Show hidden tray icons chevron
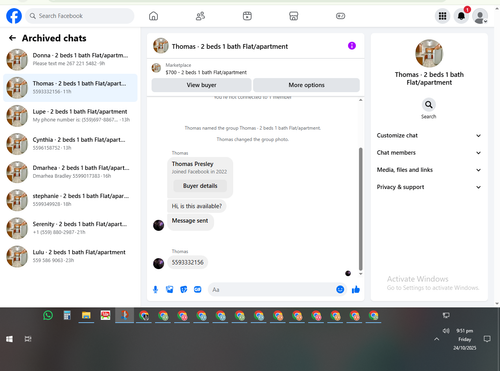The height and width of the screenshot is (371, 500). click(437, 339)
